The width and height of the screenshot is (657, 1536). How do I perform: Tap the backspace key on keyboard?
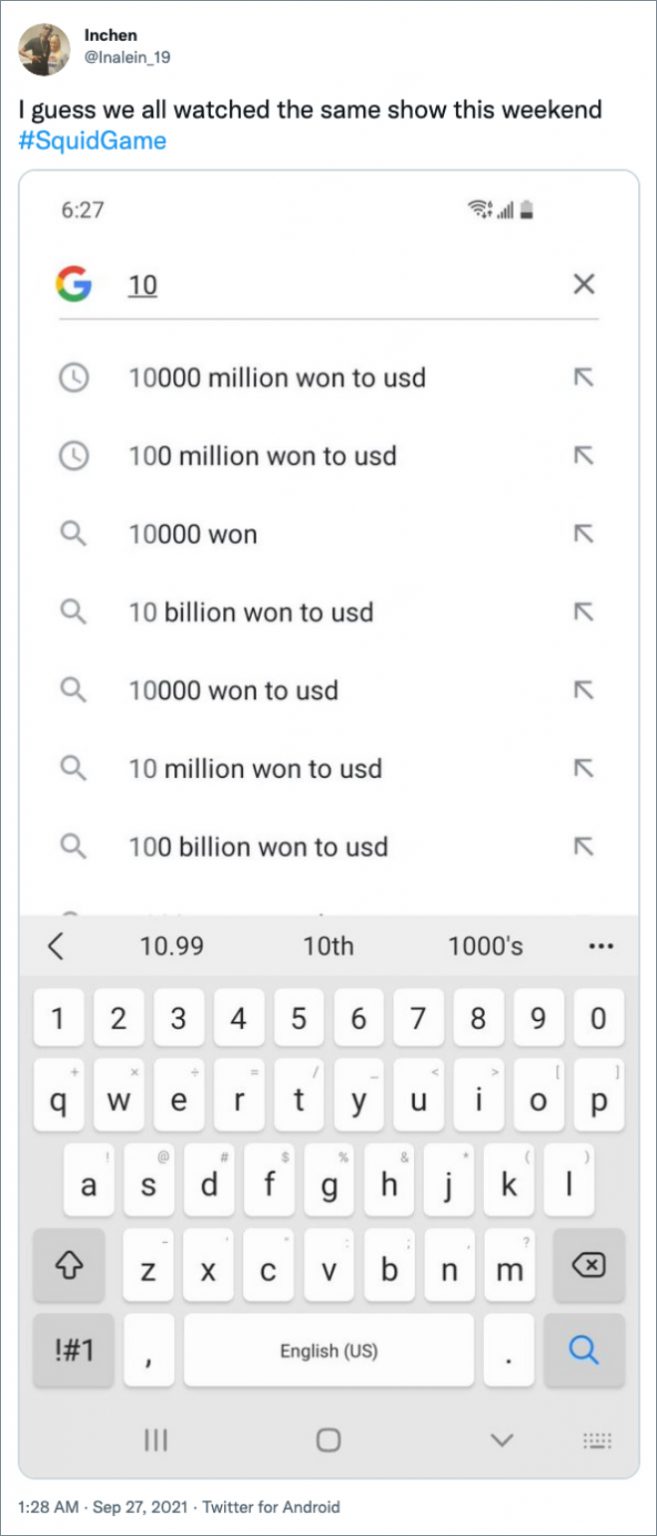[589, 1266]
